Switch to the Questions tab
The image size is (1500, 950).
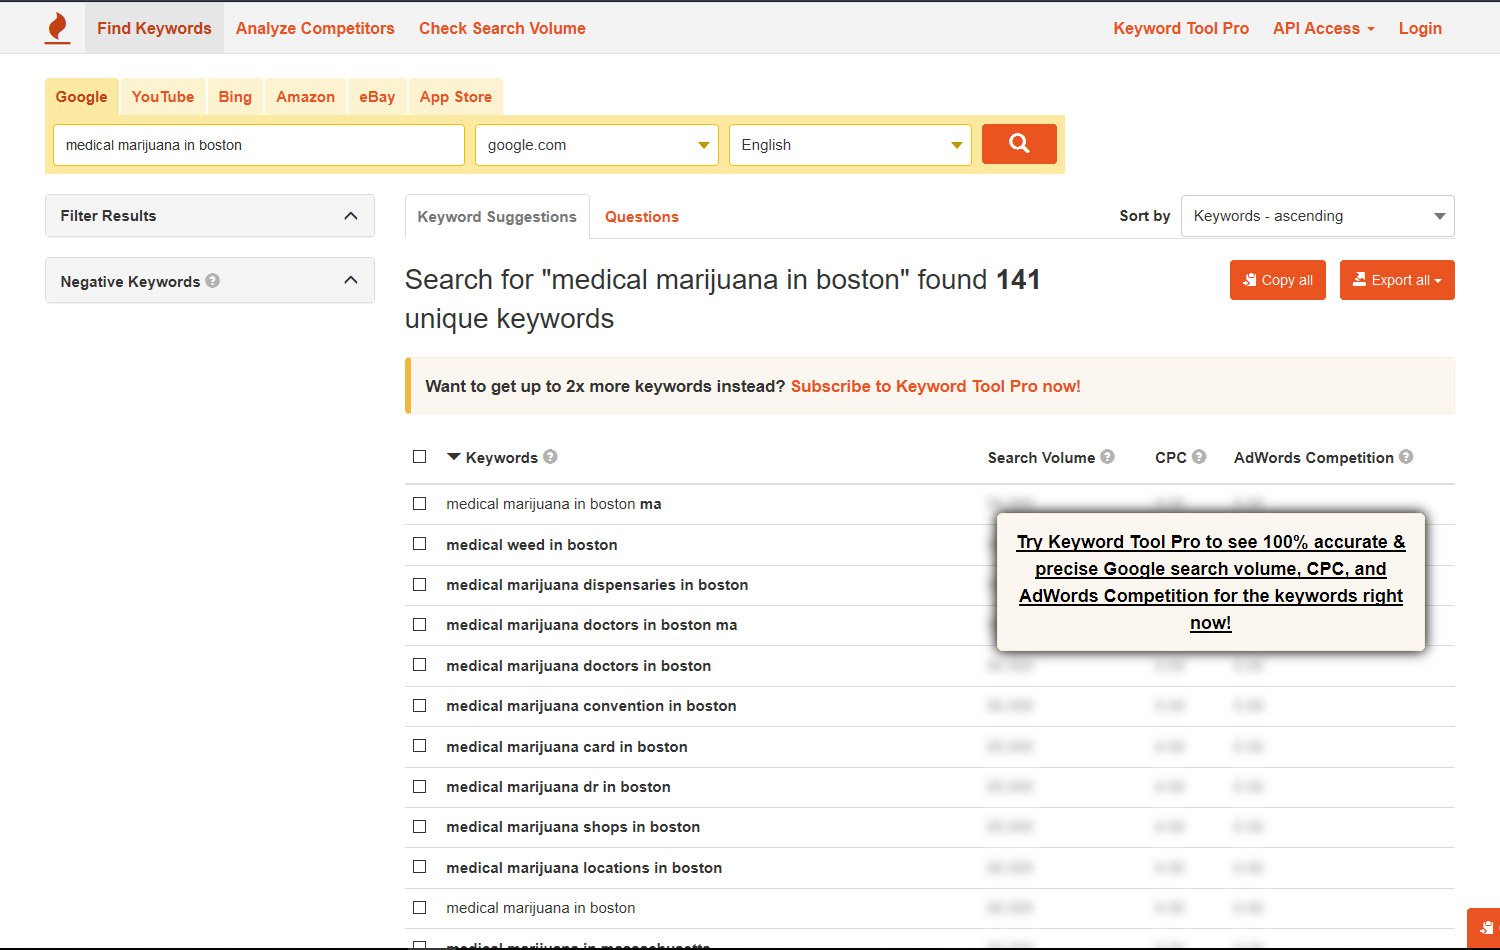(642, 217)
